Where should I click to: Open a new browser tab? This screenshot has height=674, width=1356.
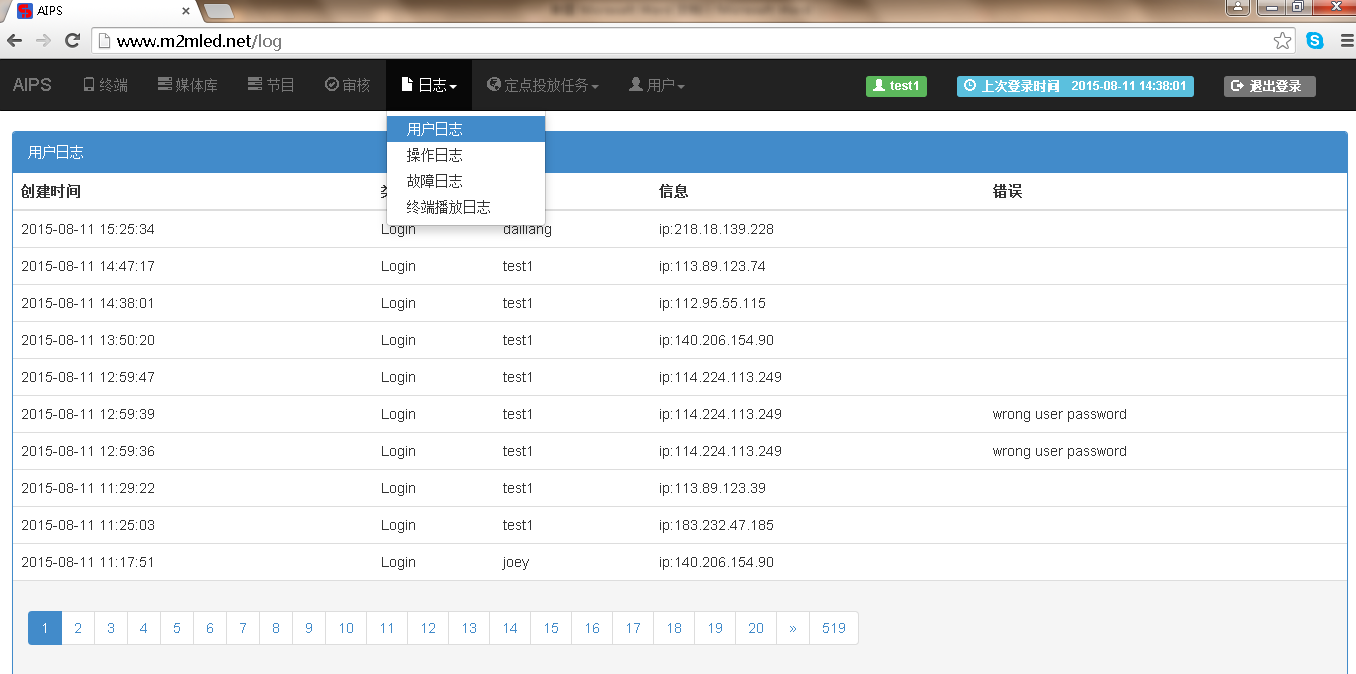click(x=219, y=11)
